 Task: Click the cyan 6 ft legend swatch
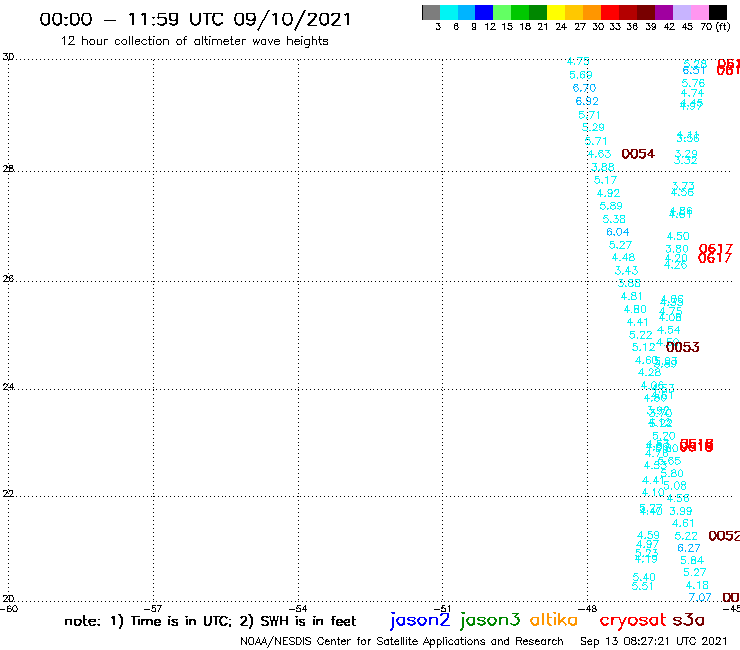449,12
